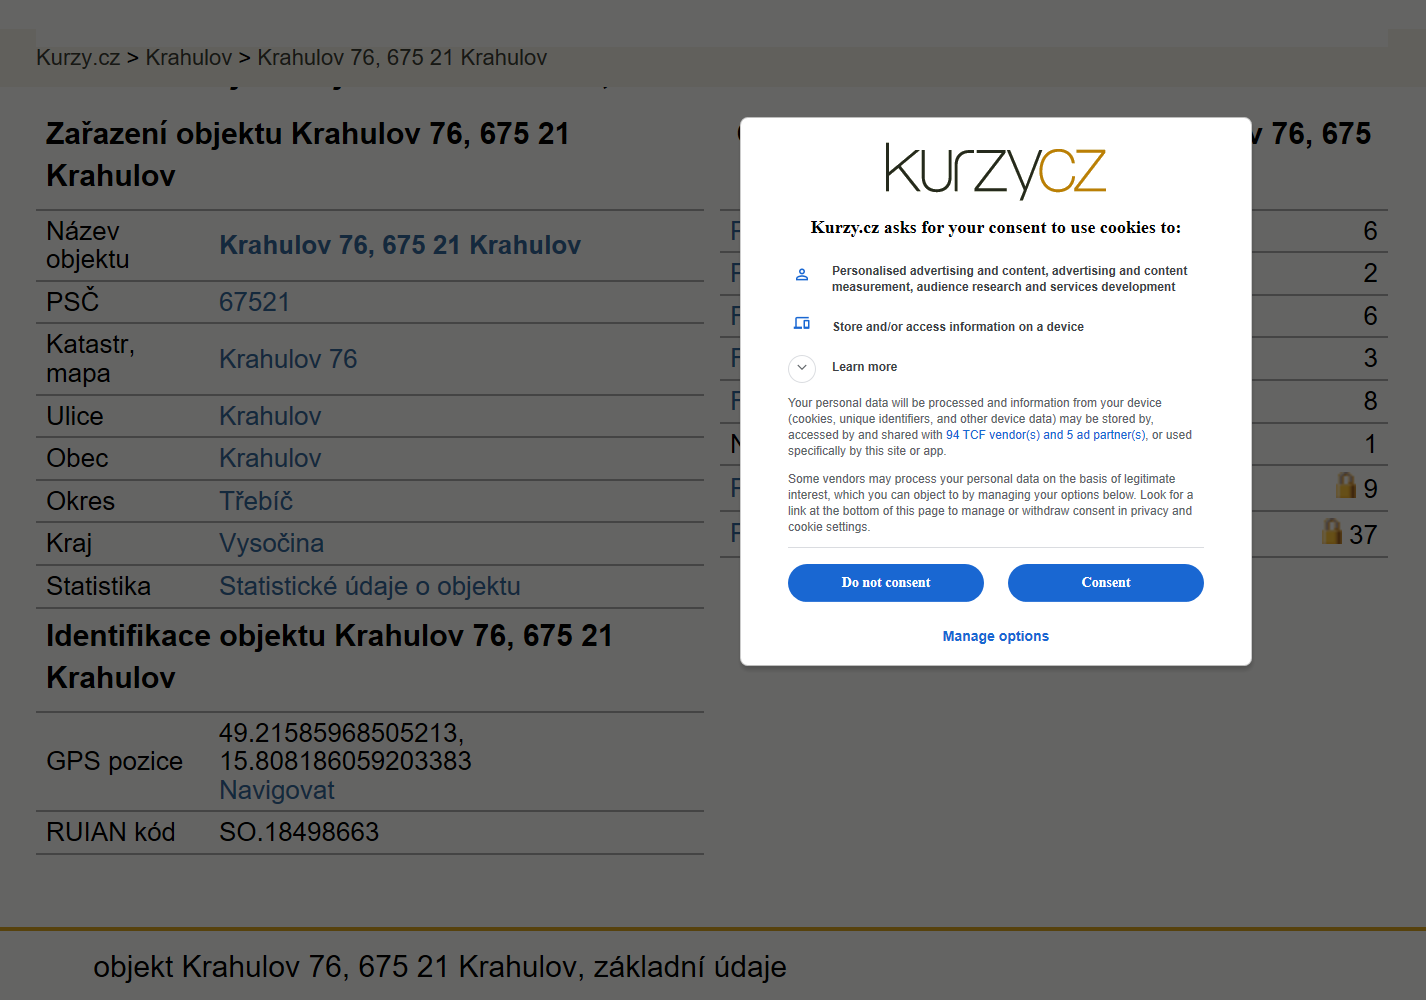Image resolution: width=1426 pixels, height=1000 pixels.
Task: Expand the Learn more chevron
Action: 801,368
